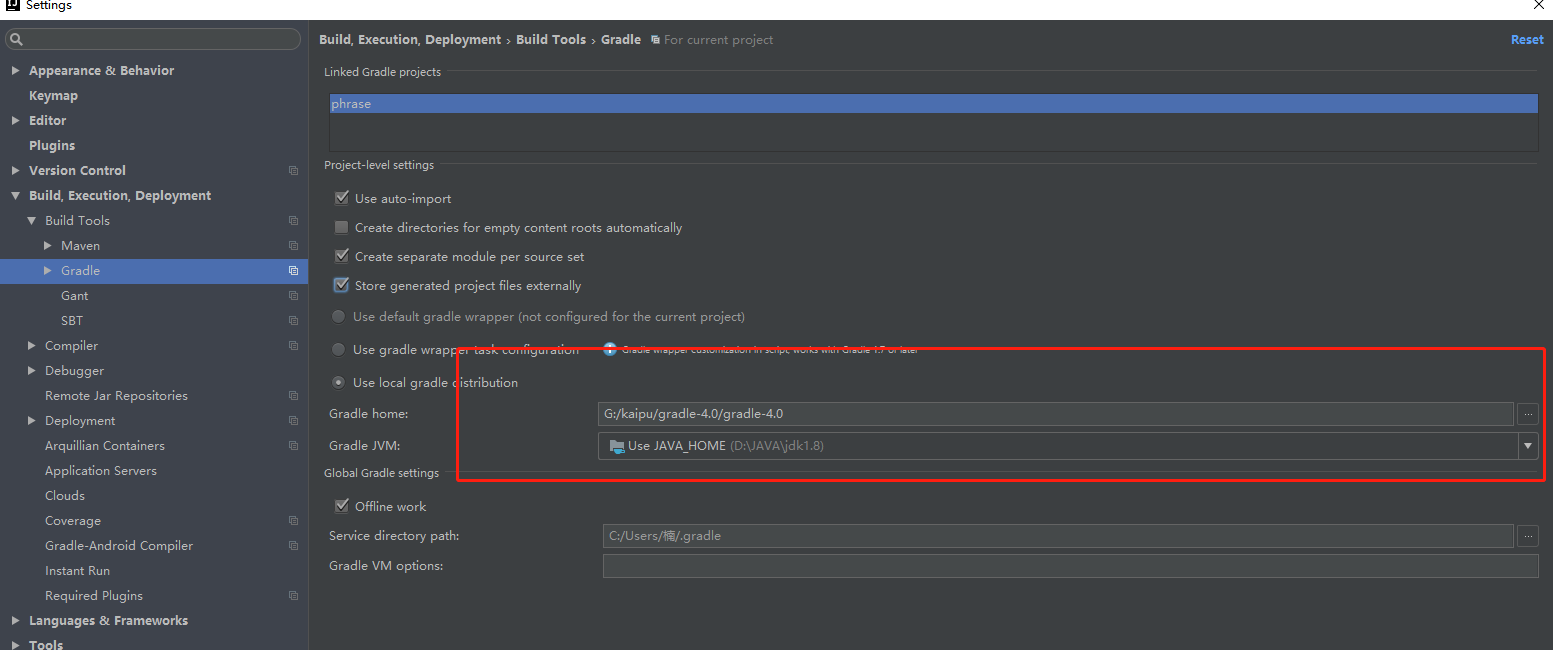This screenshot has height=650, width=1553.
Task: Toggle the Use auto-import checkbox
Action: pos(342,198)
